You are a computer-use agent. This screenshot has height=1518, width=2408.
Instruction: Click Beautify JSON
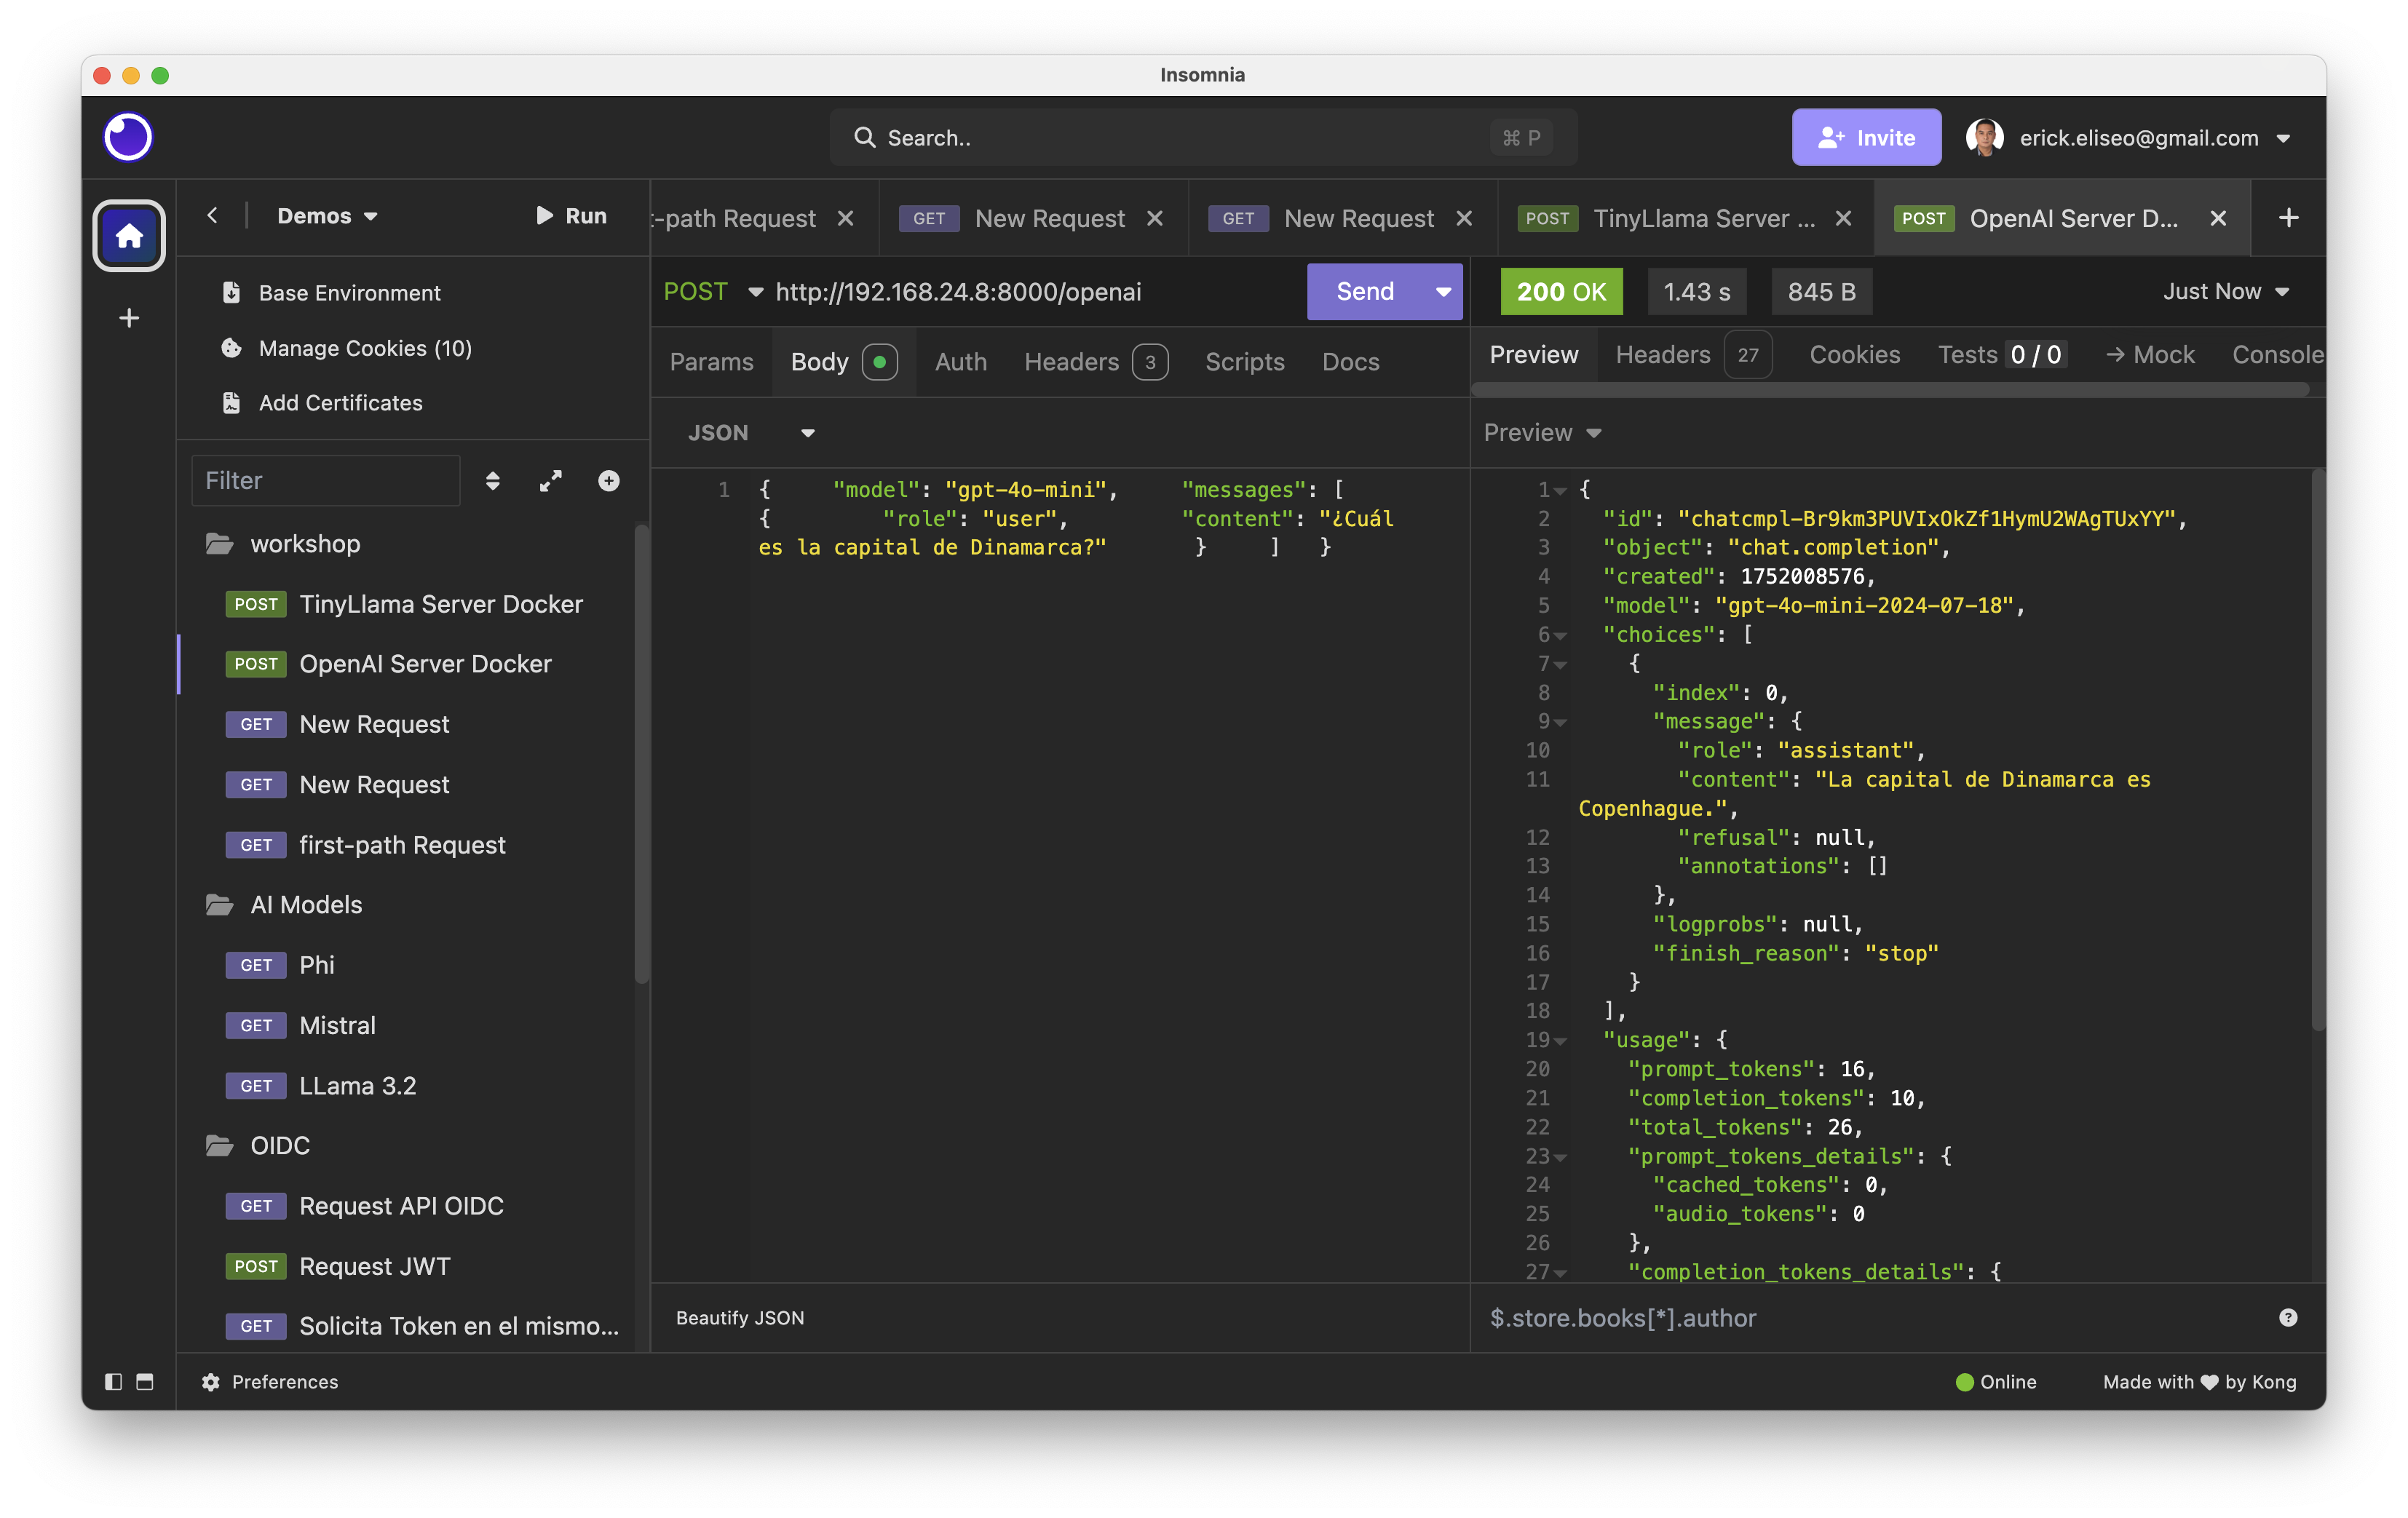coord(740,1318)
